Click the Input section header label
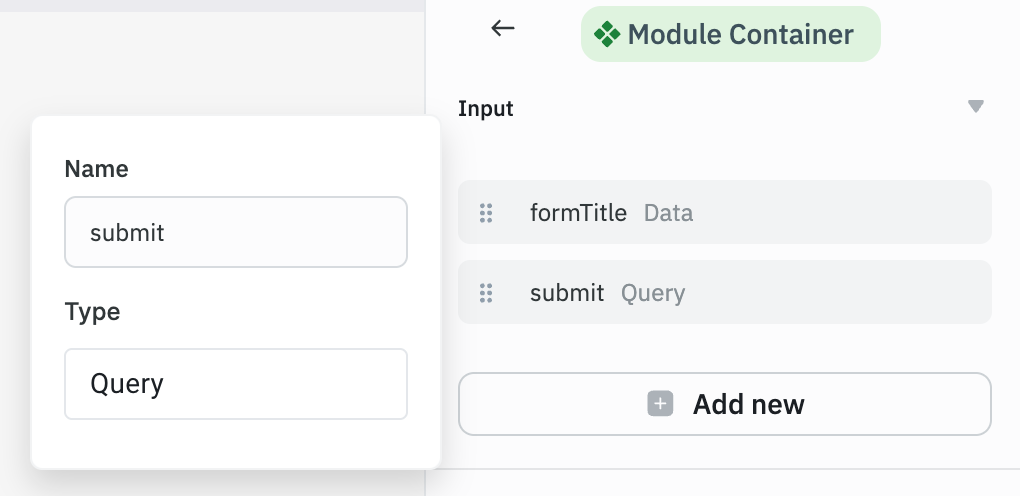The height and width of the screenshot is (496, 1020). [x=486, y=109]
